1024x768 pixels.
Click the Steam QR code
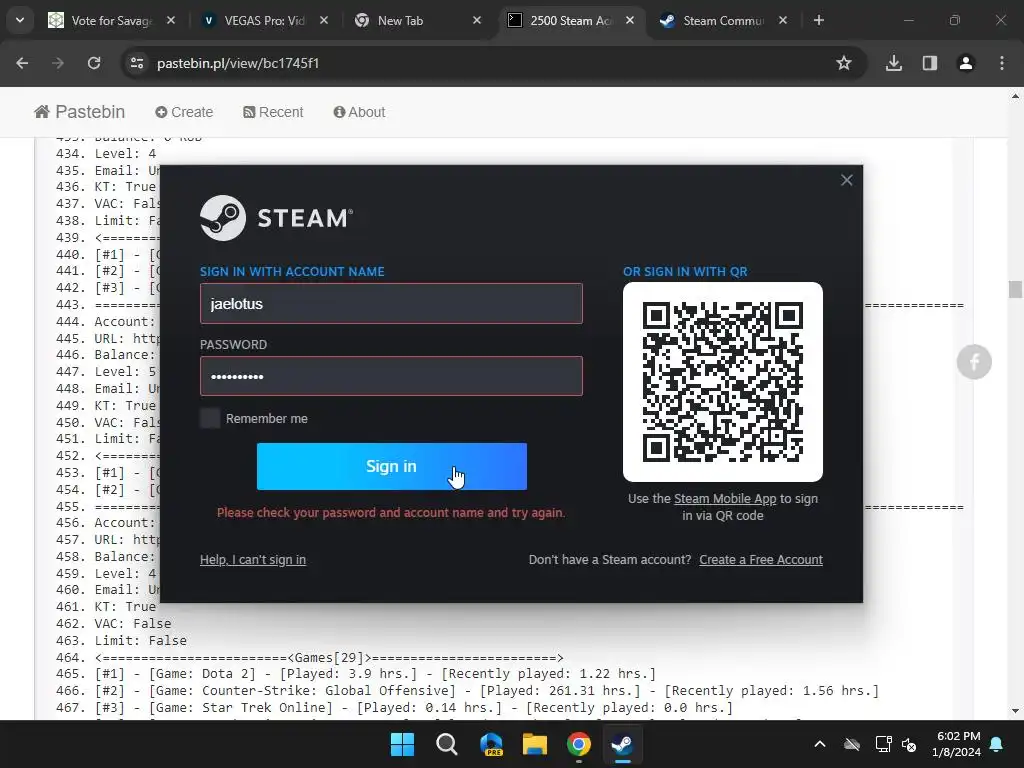pos(723,382)
